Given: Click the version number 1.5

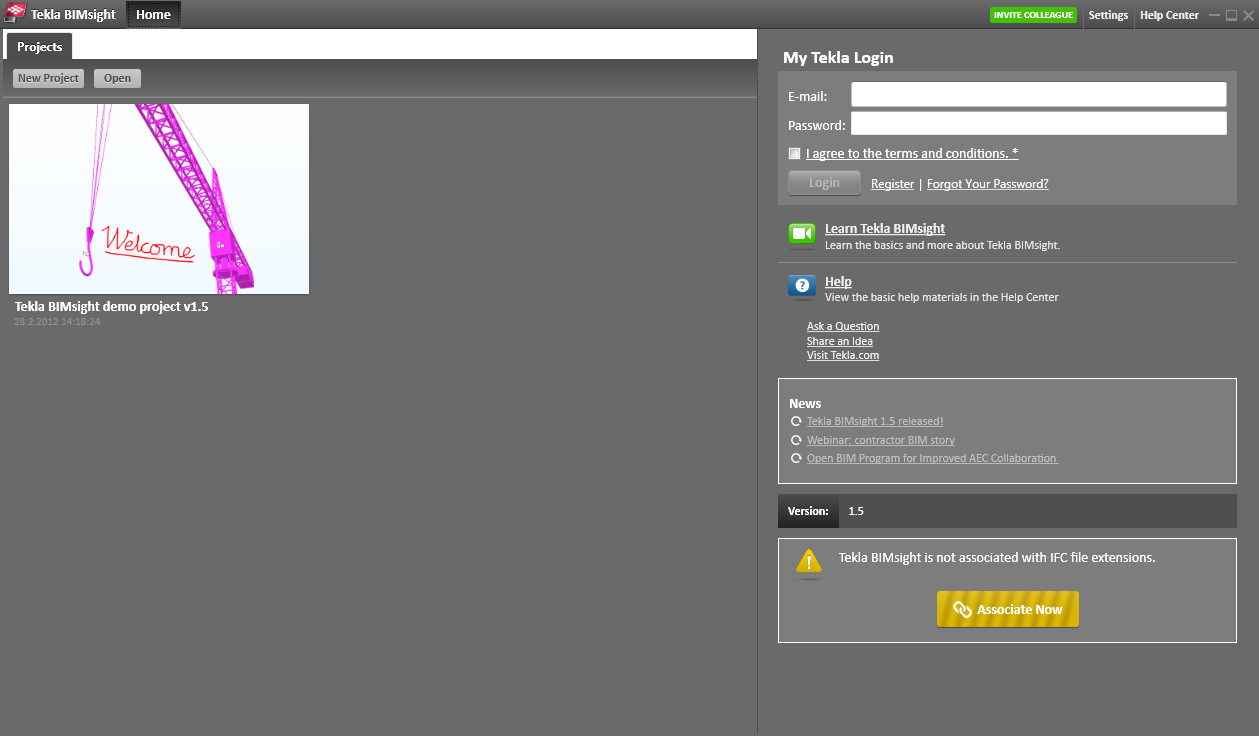Looking at the screenshot, I should (856, 511).
